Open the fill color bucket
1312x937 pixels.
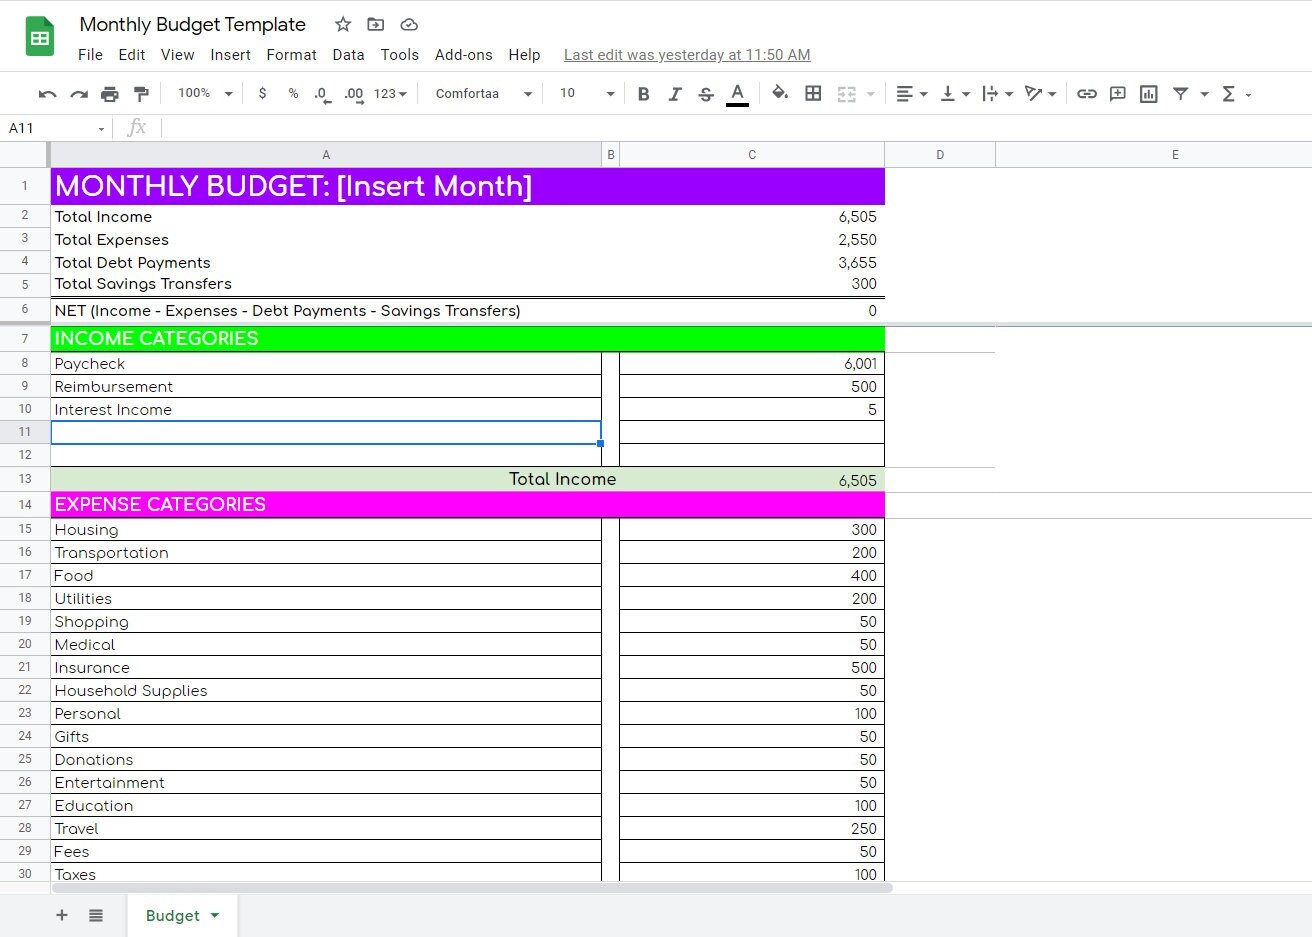(780, 93)
